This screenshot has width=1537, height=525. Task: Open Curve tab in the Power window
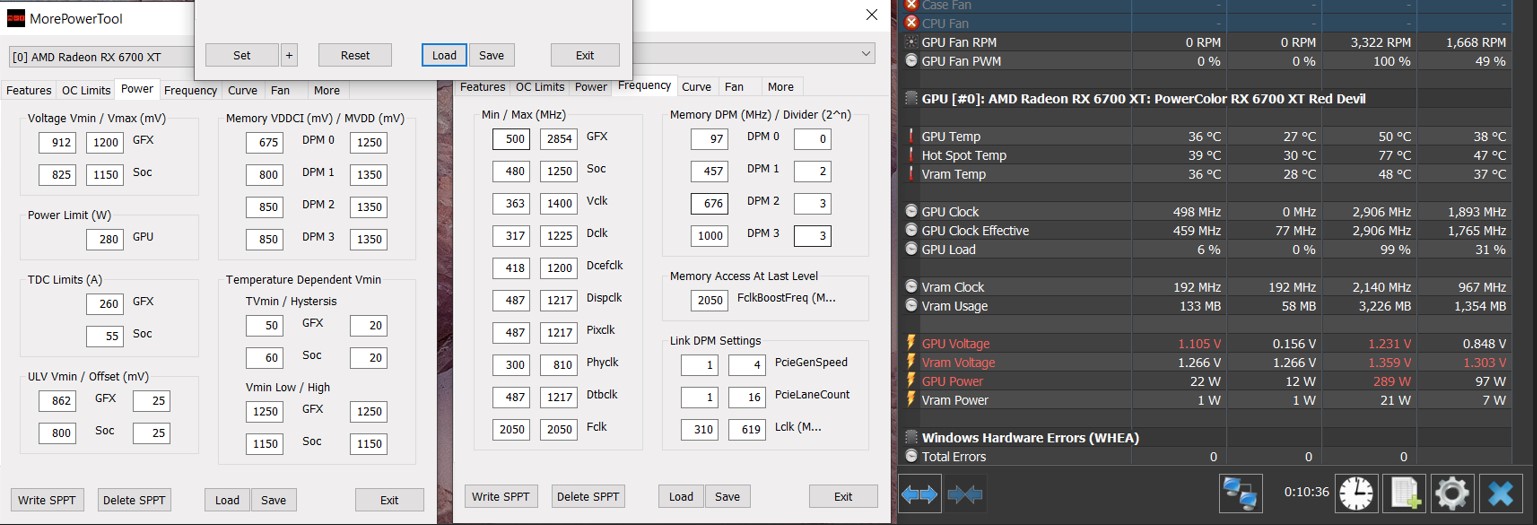tap(243, 90)
